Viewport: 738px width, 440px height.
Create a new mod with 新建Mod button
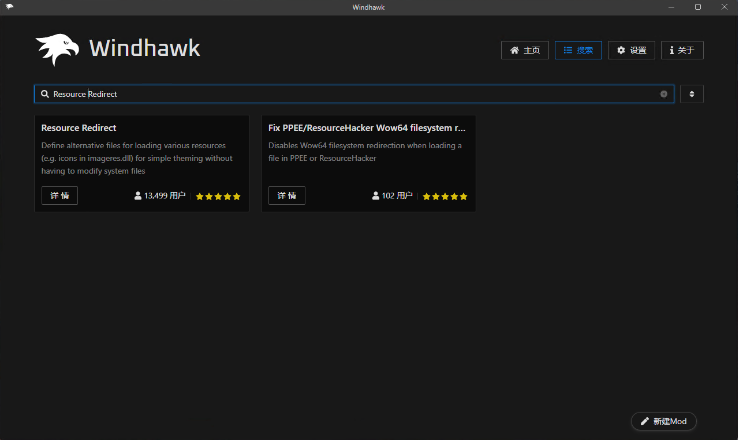point(664,421)
